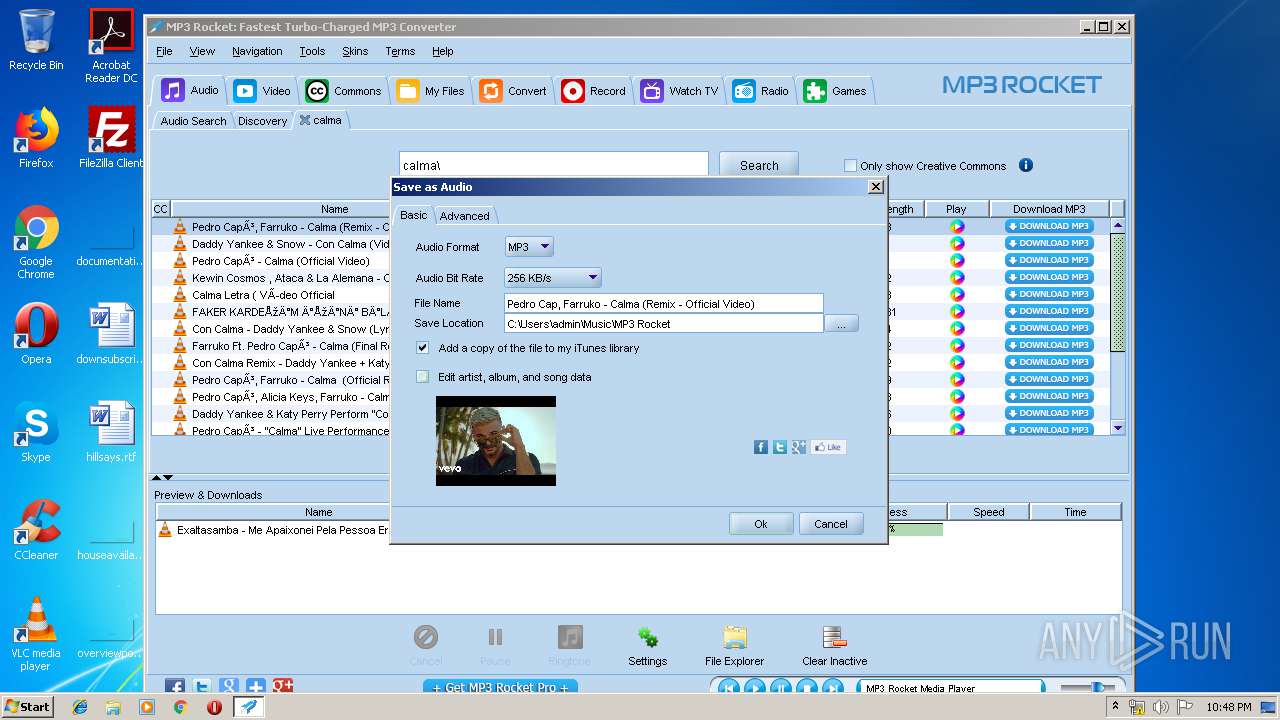Open the Tools menu
The width and height of the screenshot is (1280, 720).
point(312,51)
